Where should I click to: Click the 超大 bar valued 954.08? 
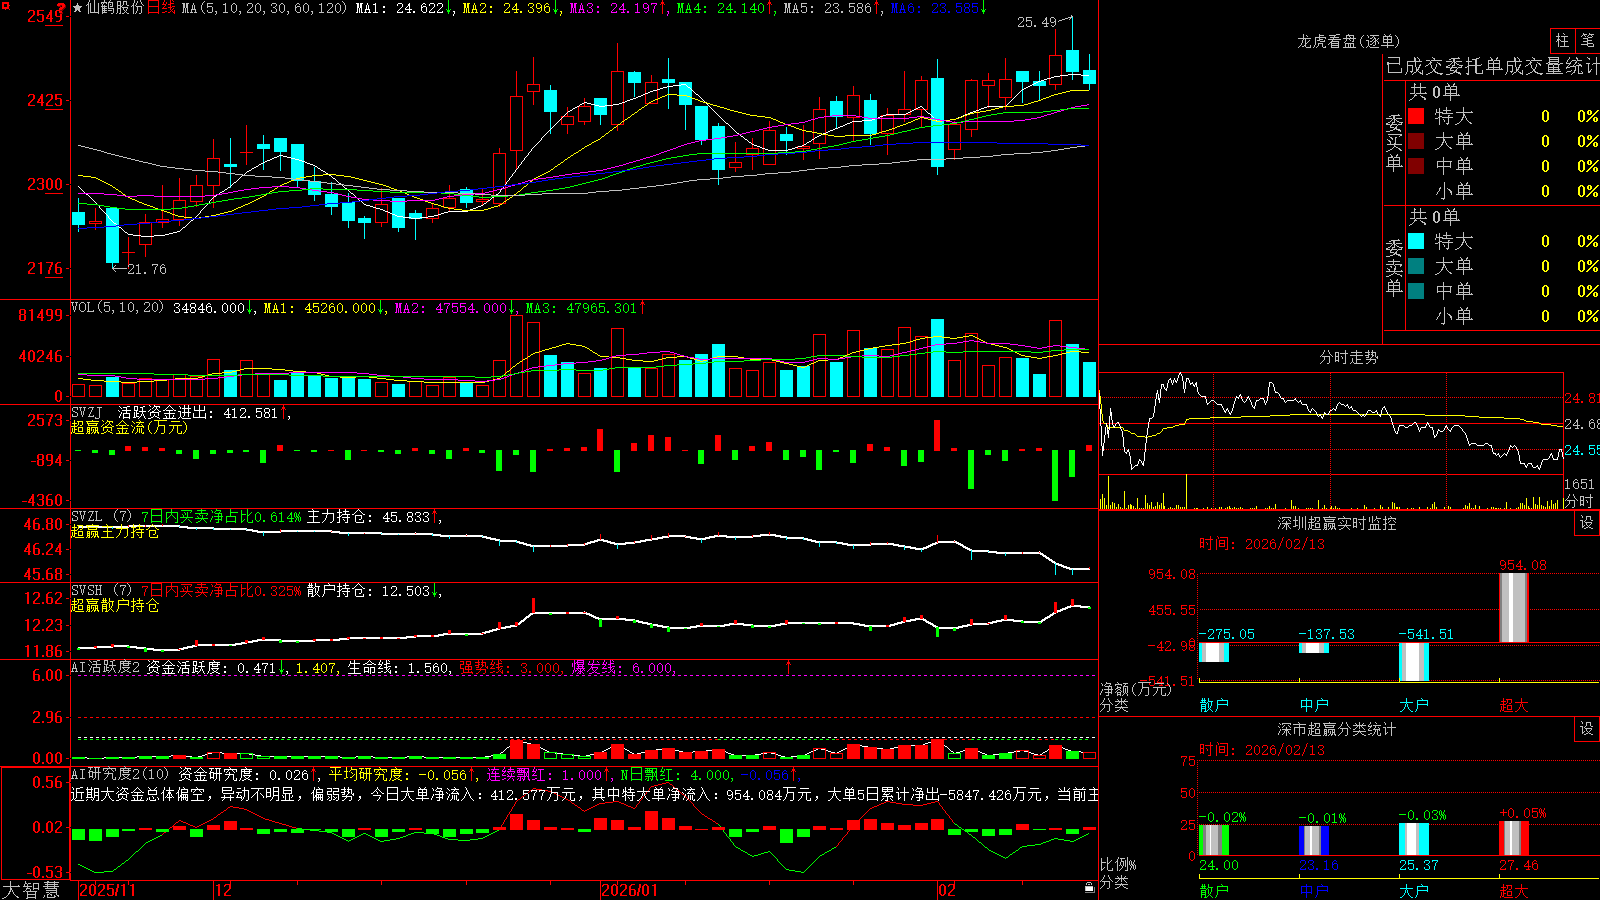[1514, 607]
